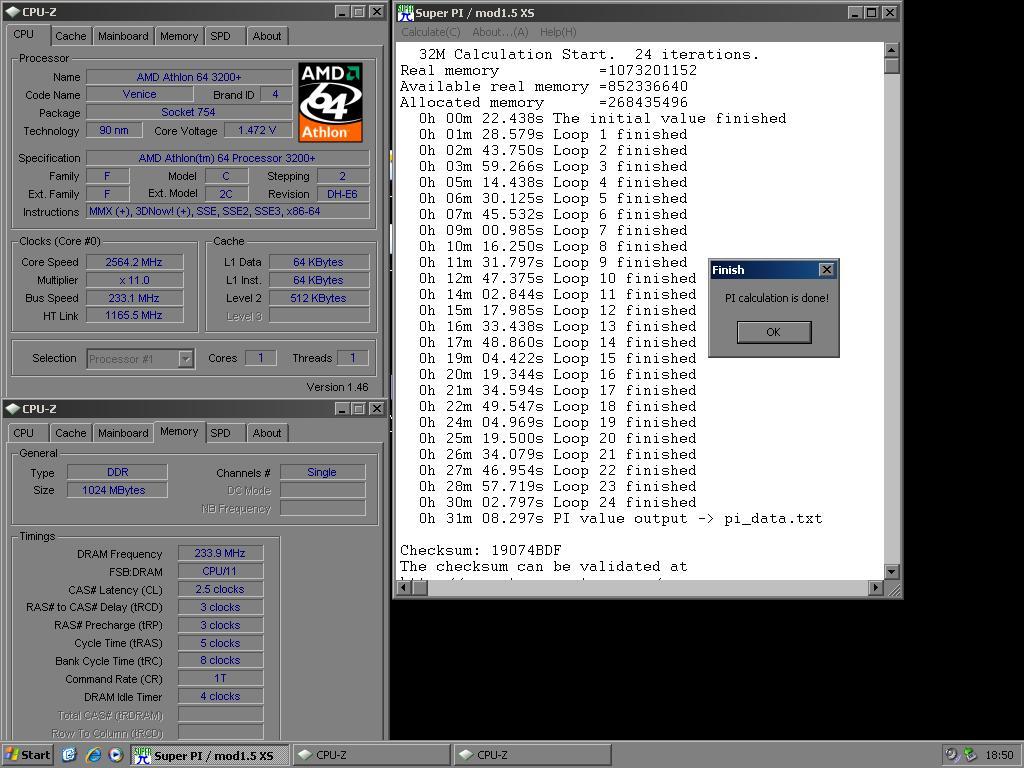Close the Super PI window
This screenshot has height=768, width=1024.
889,12
